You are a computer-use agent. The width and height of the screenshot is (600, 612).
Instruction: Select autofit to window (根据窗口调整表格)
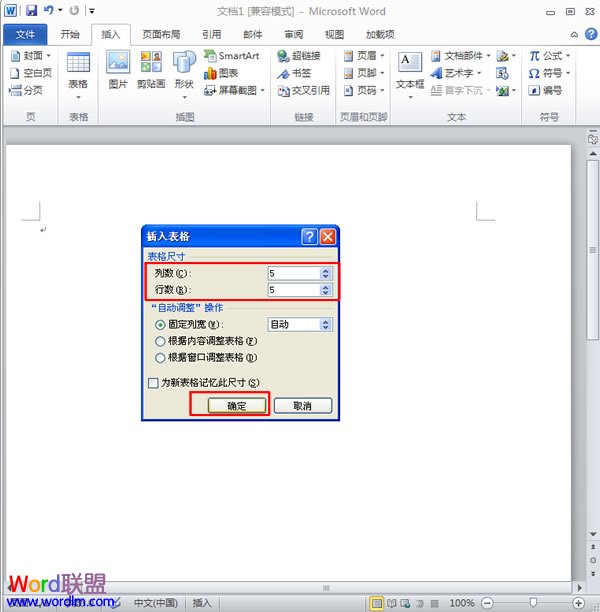click(x=160, y=358)
